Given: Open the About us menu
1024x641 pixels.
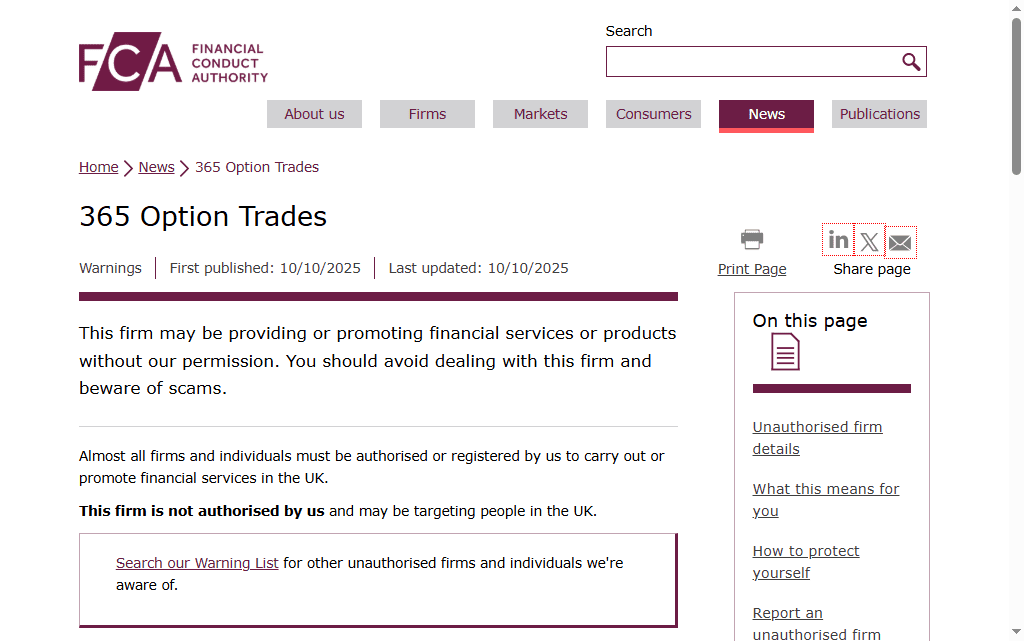Looking at the screenshot, I should tap(314, 114).
